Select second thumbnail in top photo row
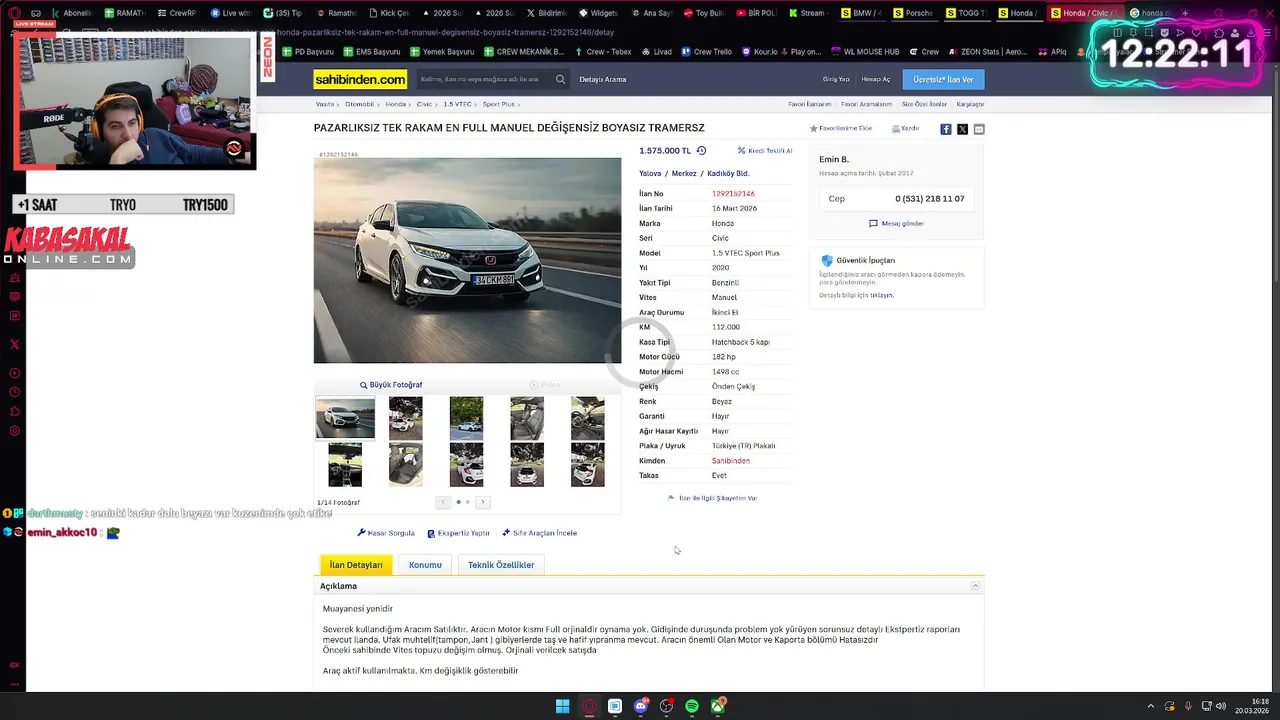Image resolution: width=1280 pixels, height=720 pixels. click(405, 418)
